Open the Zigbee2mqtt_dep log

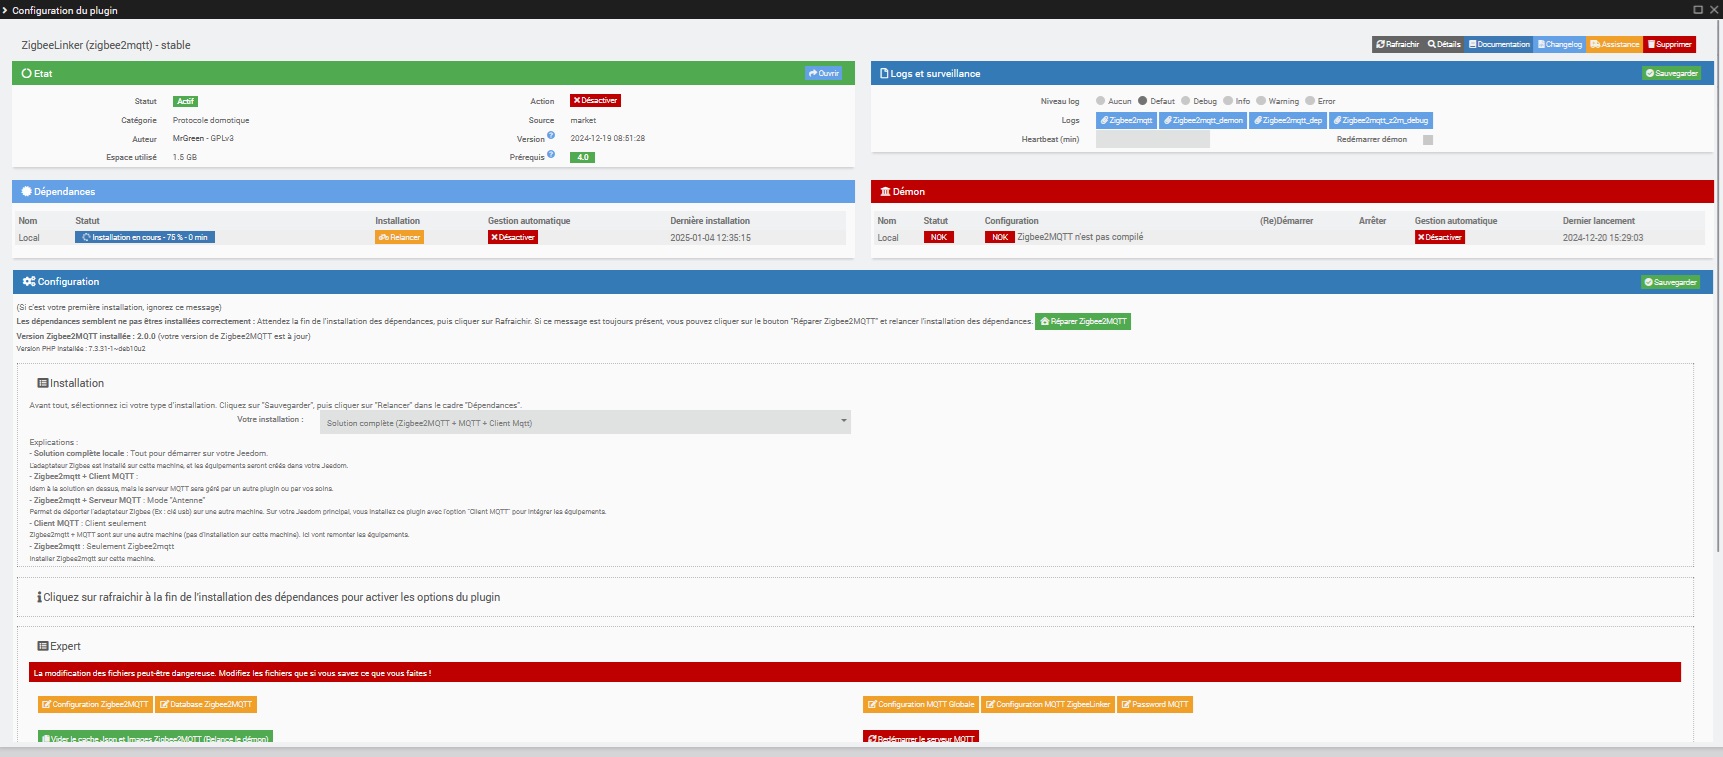pos(1288,120)
